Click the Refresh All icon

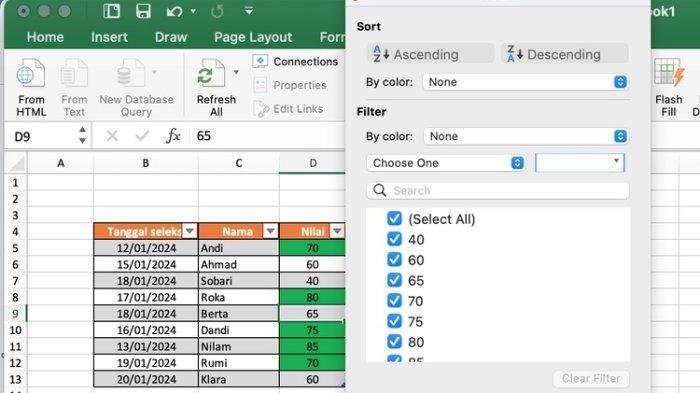pyautogui.click(x=211, y=73)
